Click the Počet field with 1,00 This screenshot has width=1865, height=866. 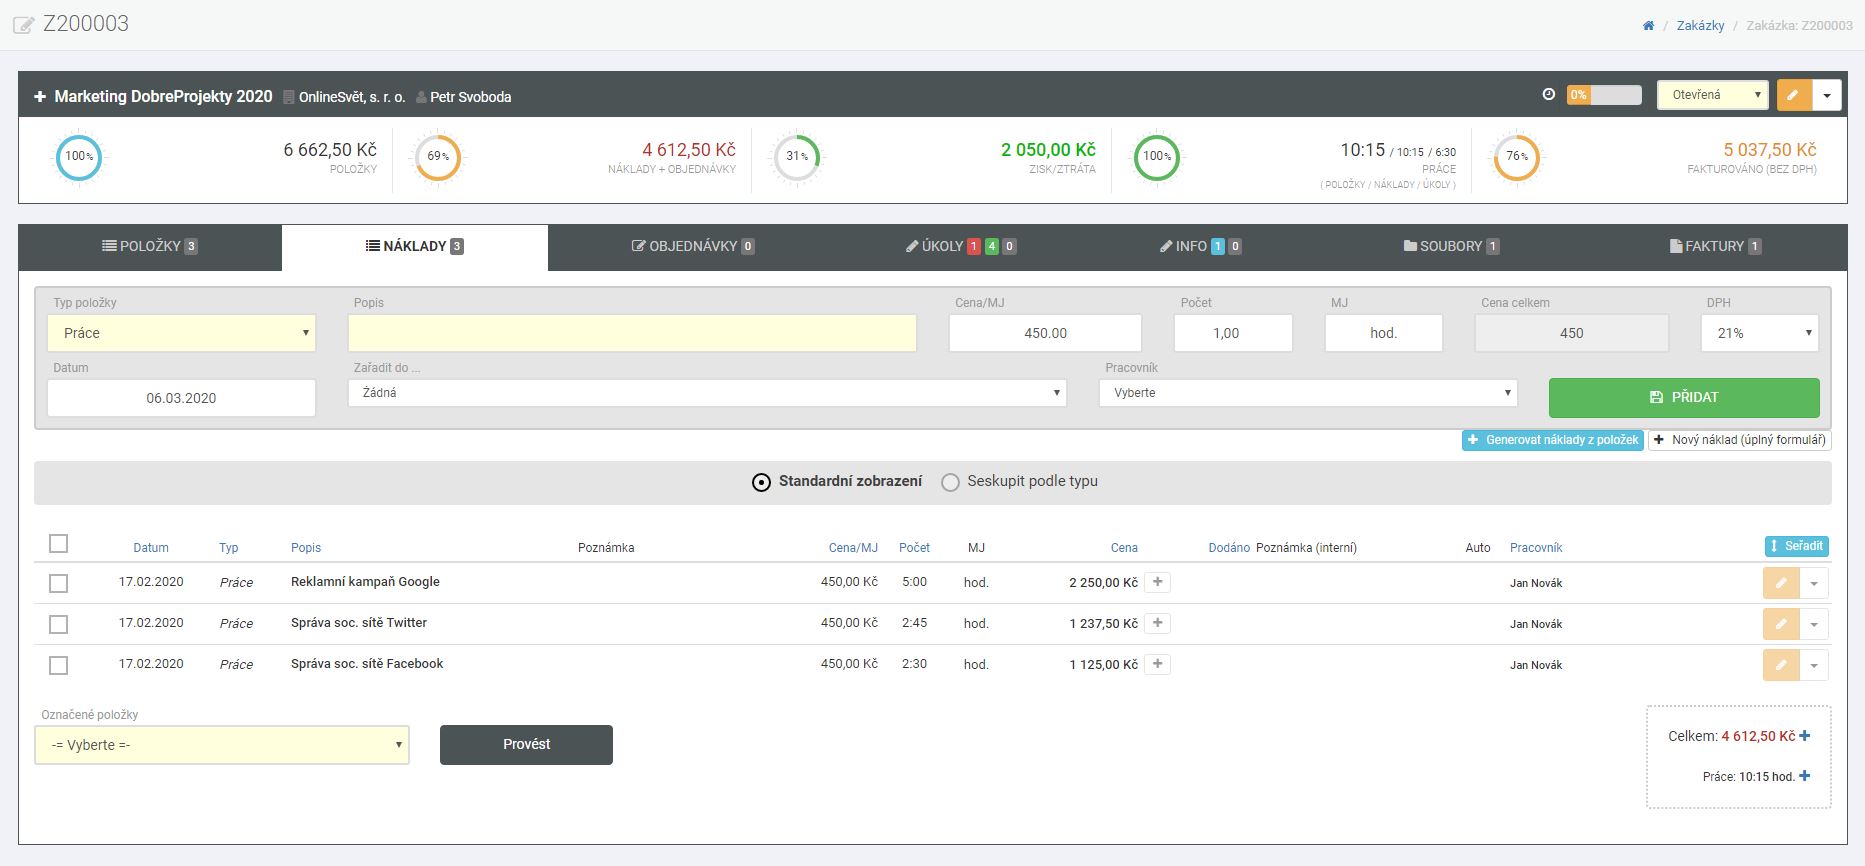[x=1233, y=333]
